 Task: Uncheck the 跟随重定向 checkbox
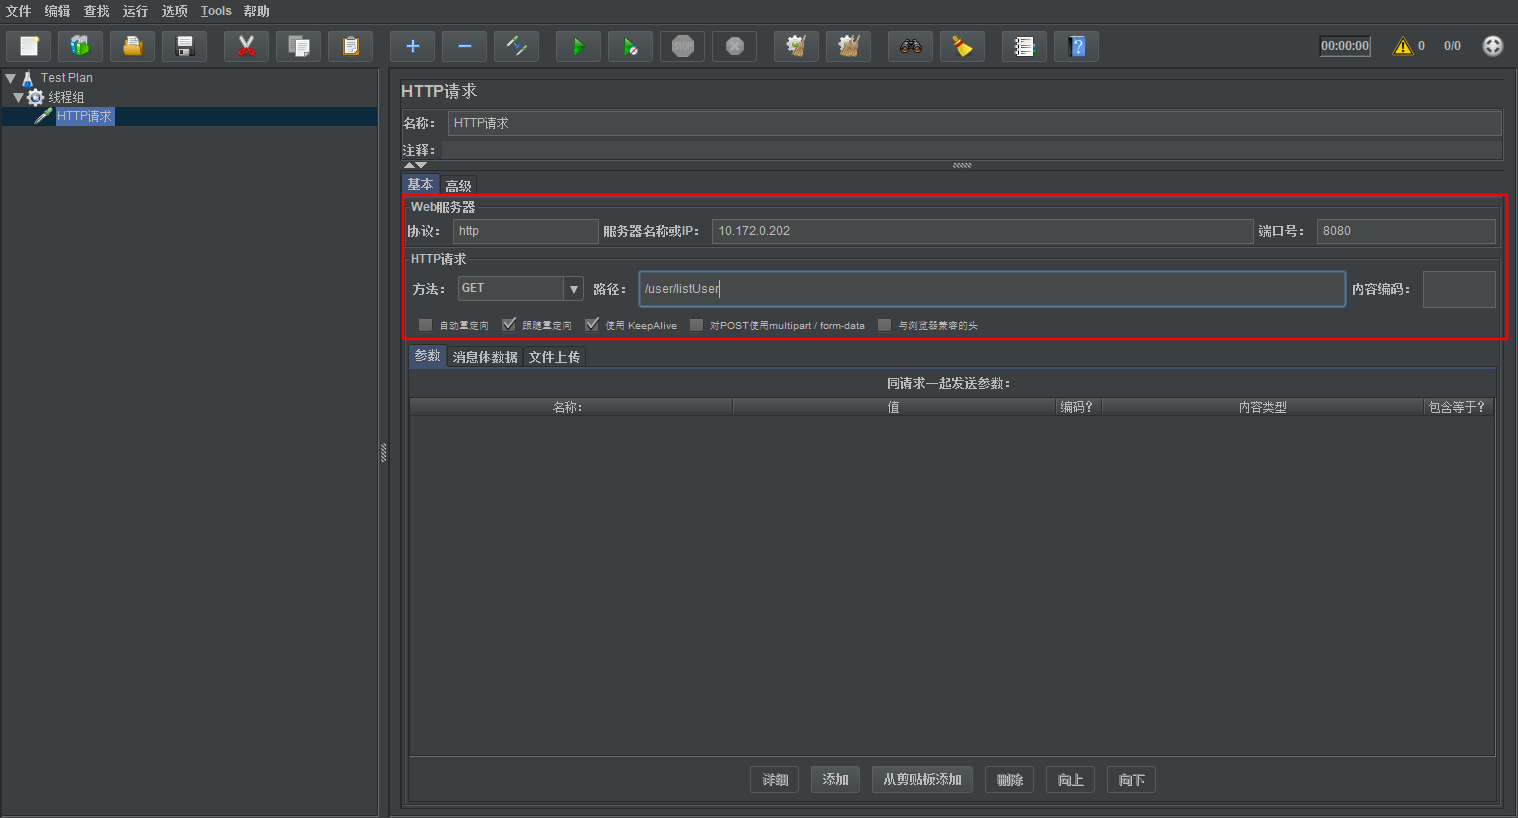[509, 325]
